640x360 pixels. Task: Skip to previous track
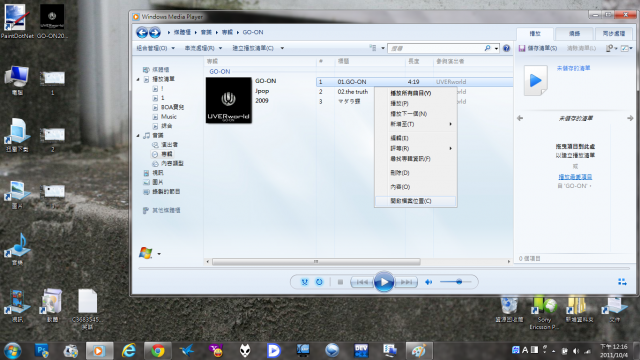(362, 282)
